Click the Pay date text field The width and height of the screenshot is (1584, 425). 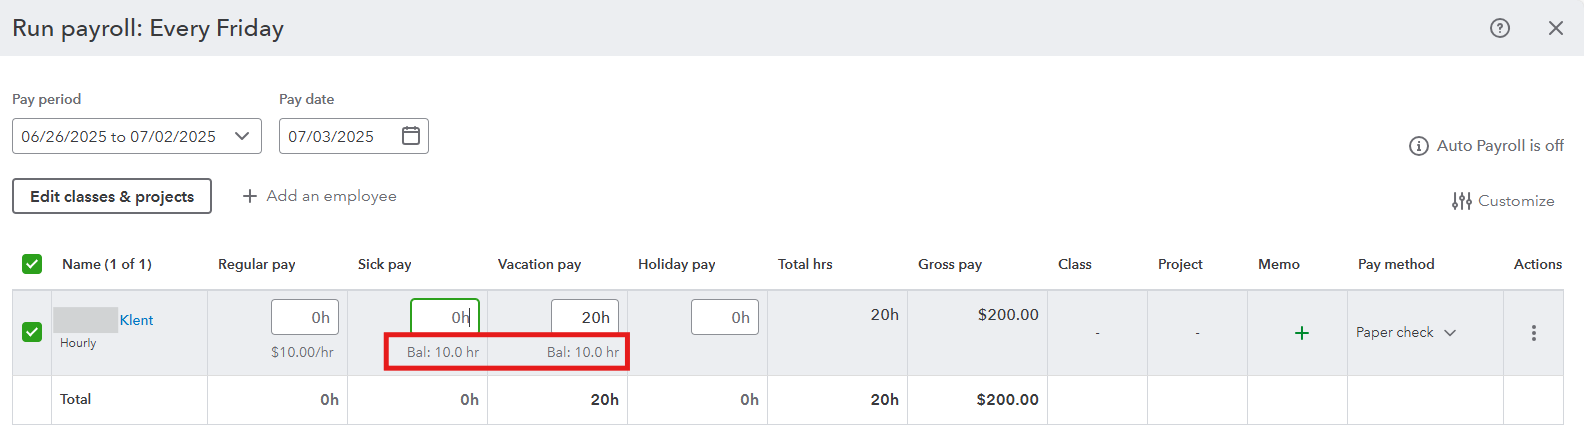[x=340, y=136]
